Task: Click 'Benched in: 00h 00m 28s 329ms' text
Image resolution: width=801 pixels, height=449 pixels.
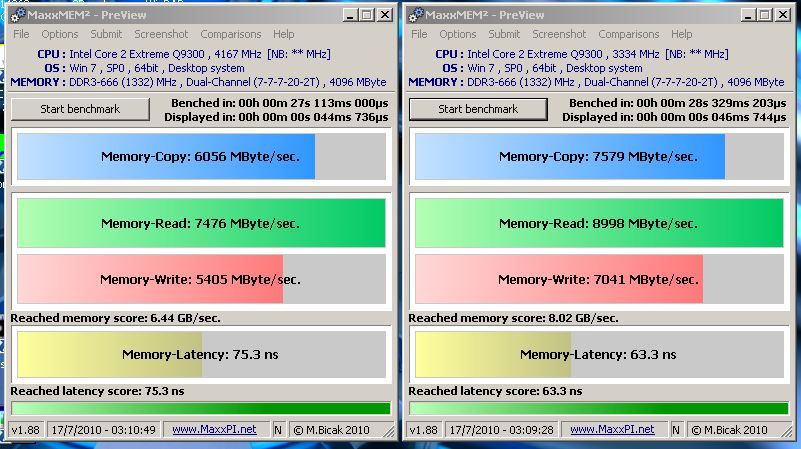Action: (677, 103)
